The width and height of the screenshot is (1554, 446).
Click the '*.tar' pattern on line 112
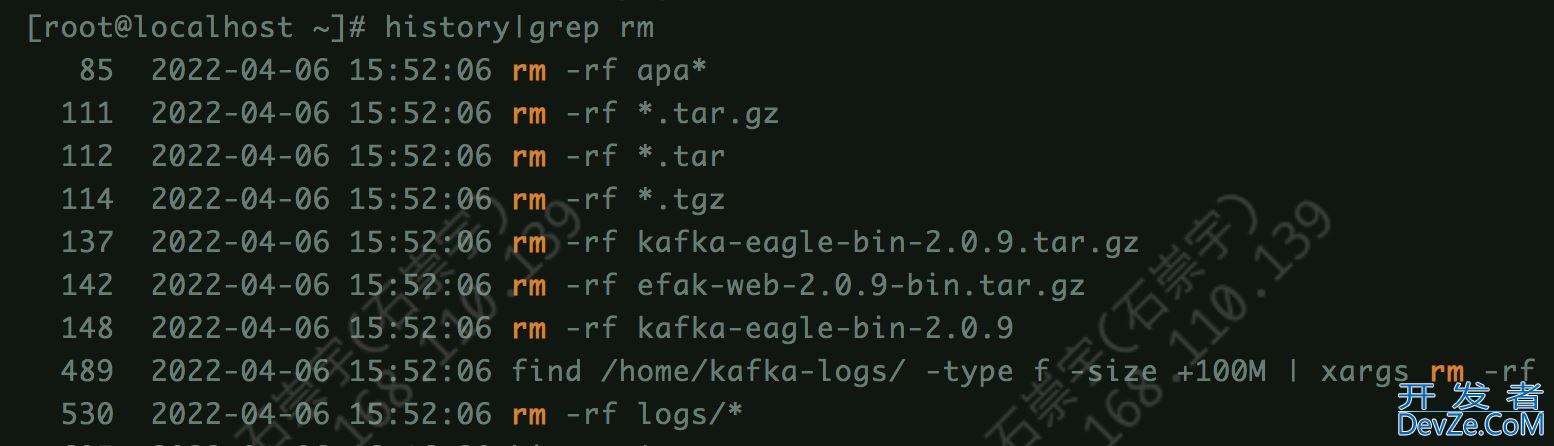click(x=681, y=156)
